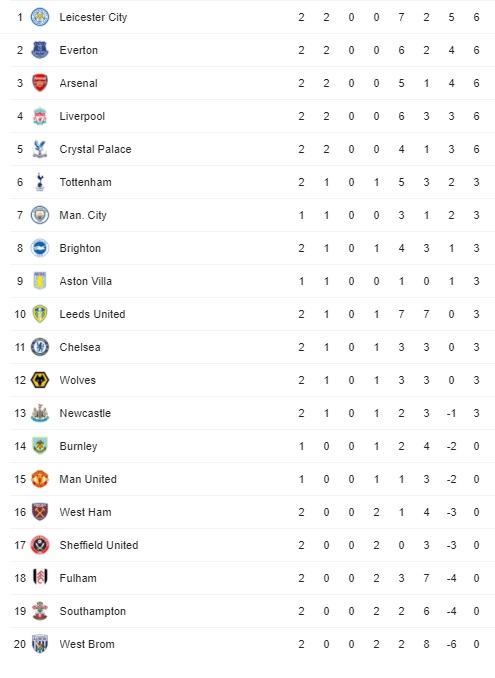Click the Everton club badge
Screen dimensions: 495x678
[x=40, y=50]
